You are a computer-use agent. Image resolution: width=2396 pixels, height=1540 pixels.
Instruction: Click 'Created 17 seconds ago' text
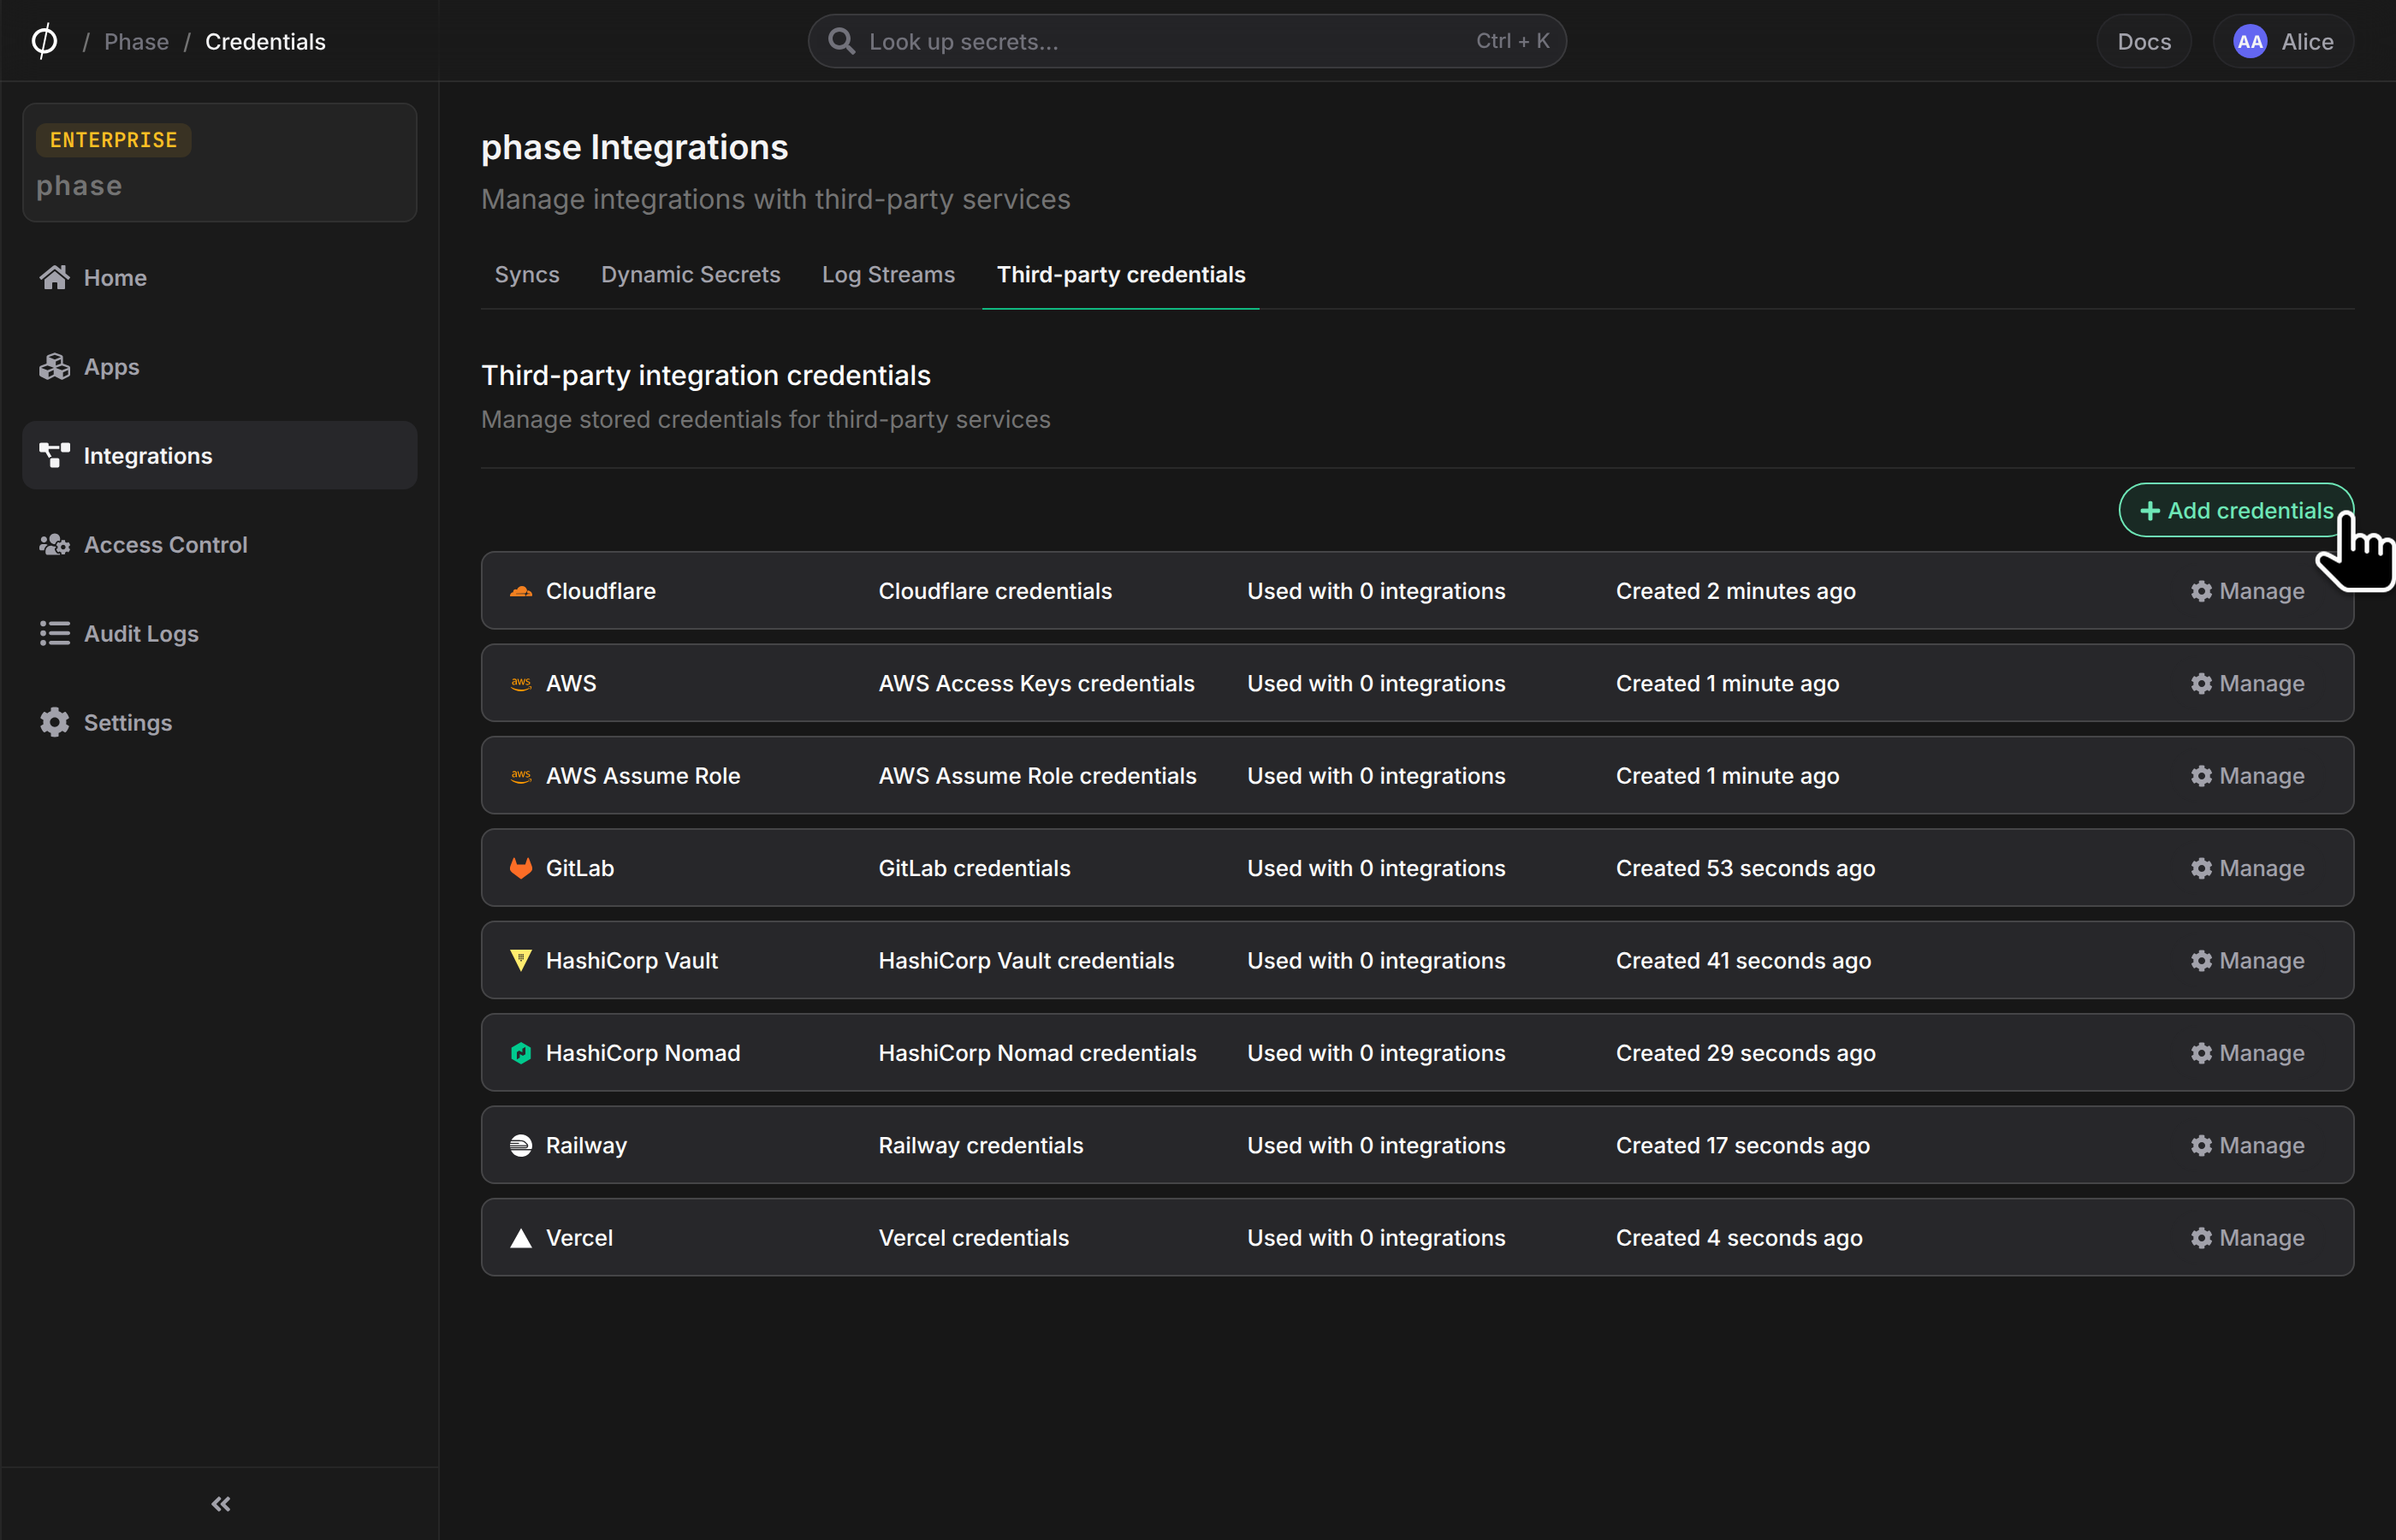coord(1742,1146)
